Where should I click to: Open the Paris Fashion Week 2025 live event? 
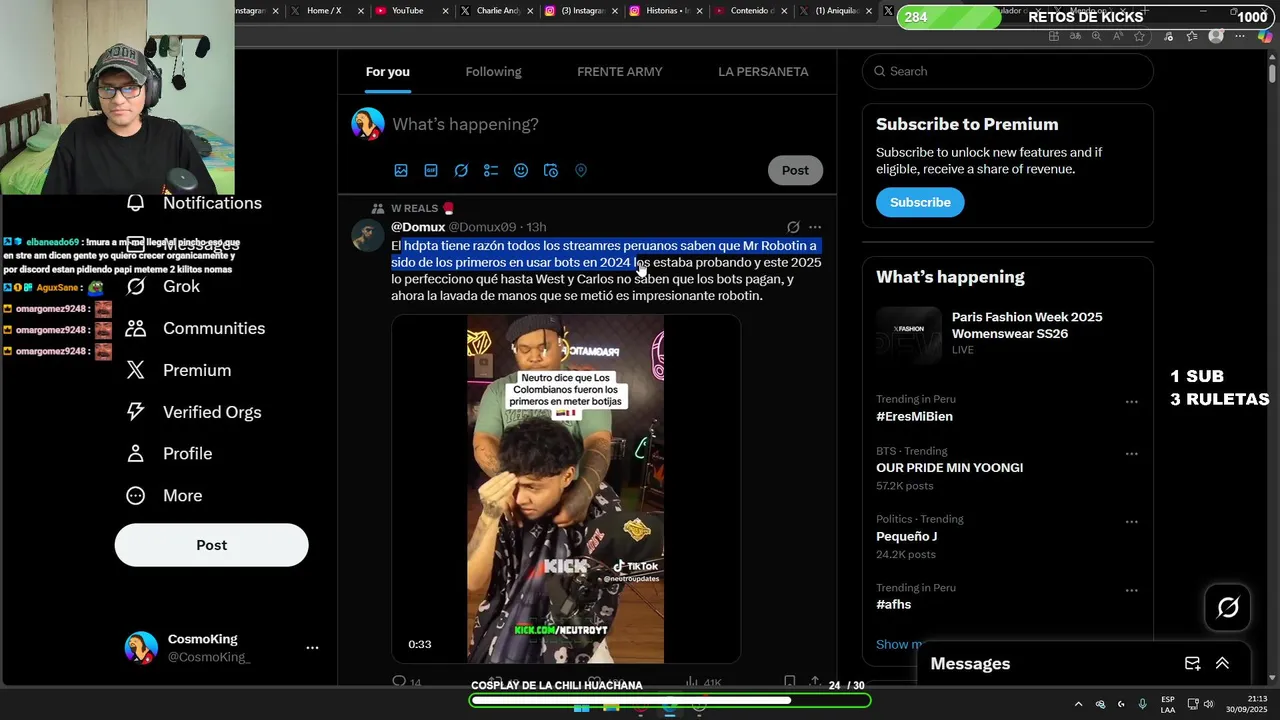1008,333
